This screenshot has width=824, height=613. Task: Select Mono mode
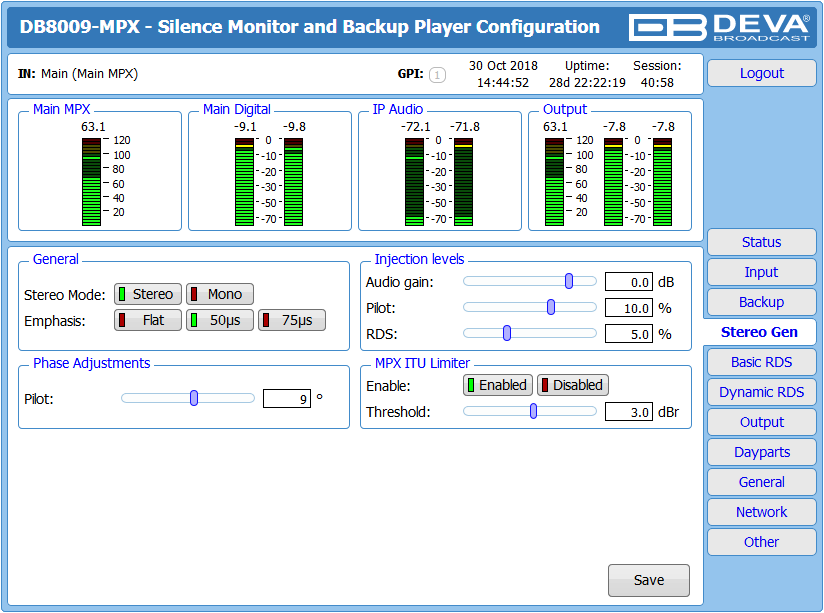click(220, 294)
